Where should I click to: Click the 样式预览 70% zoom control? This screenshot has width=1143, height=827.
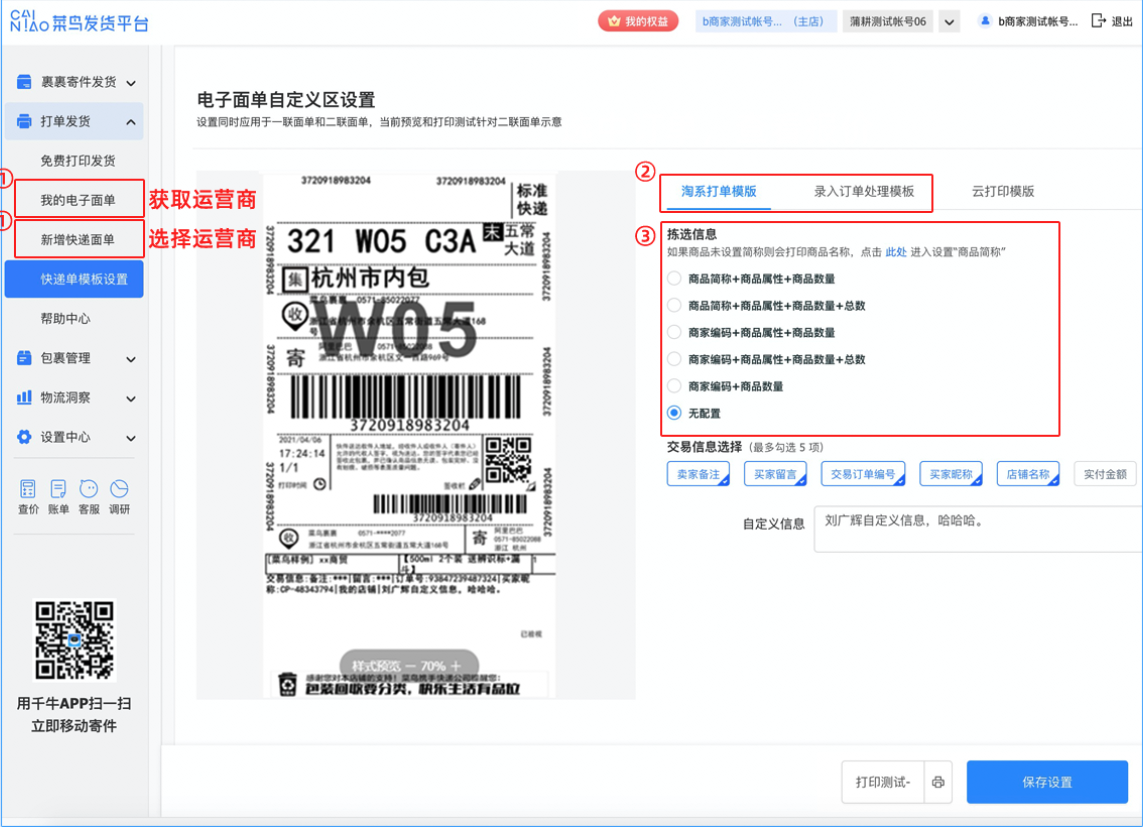(409, 665)
